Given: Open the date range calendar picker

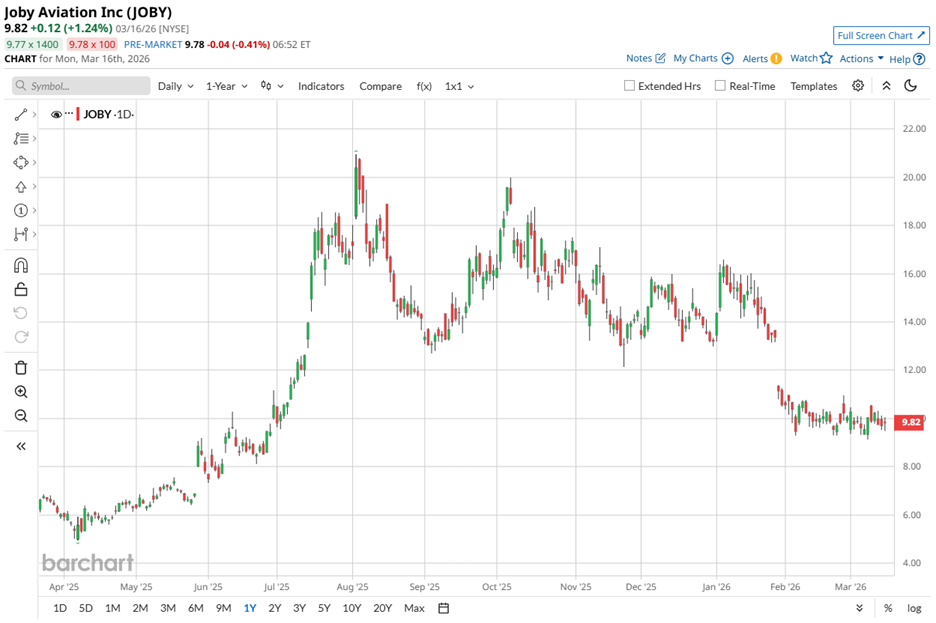Looking at the screenshot, I should coord(444,608).
